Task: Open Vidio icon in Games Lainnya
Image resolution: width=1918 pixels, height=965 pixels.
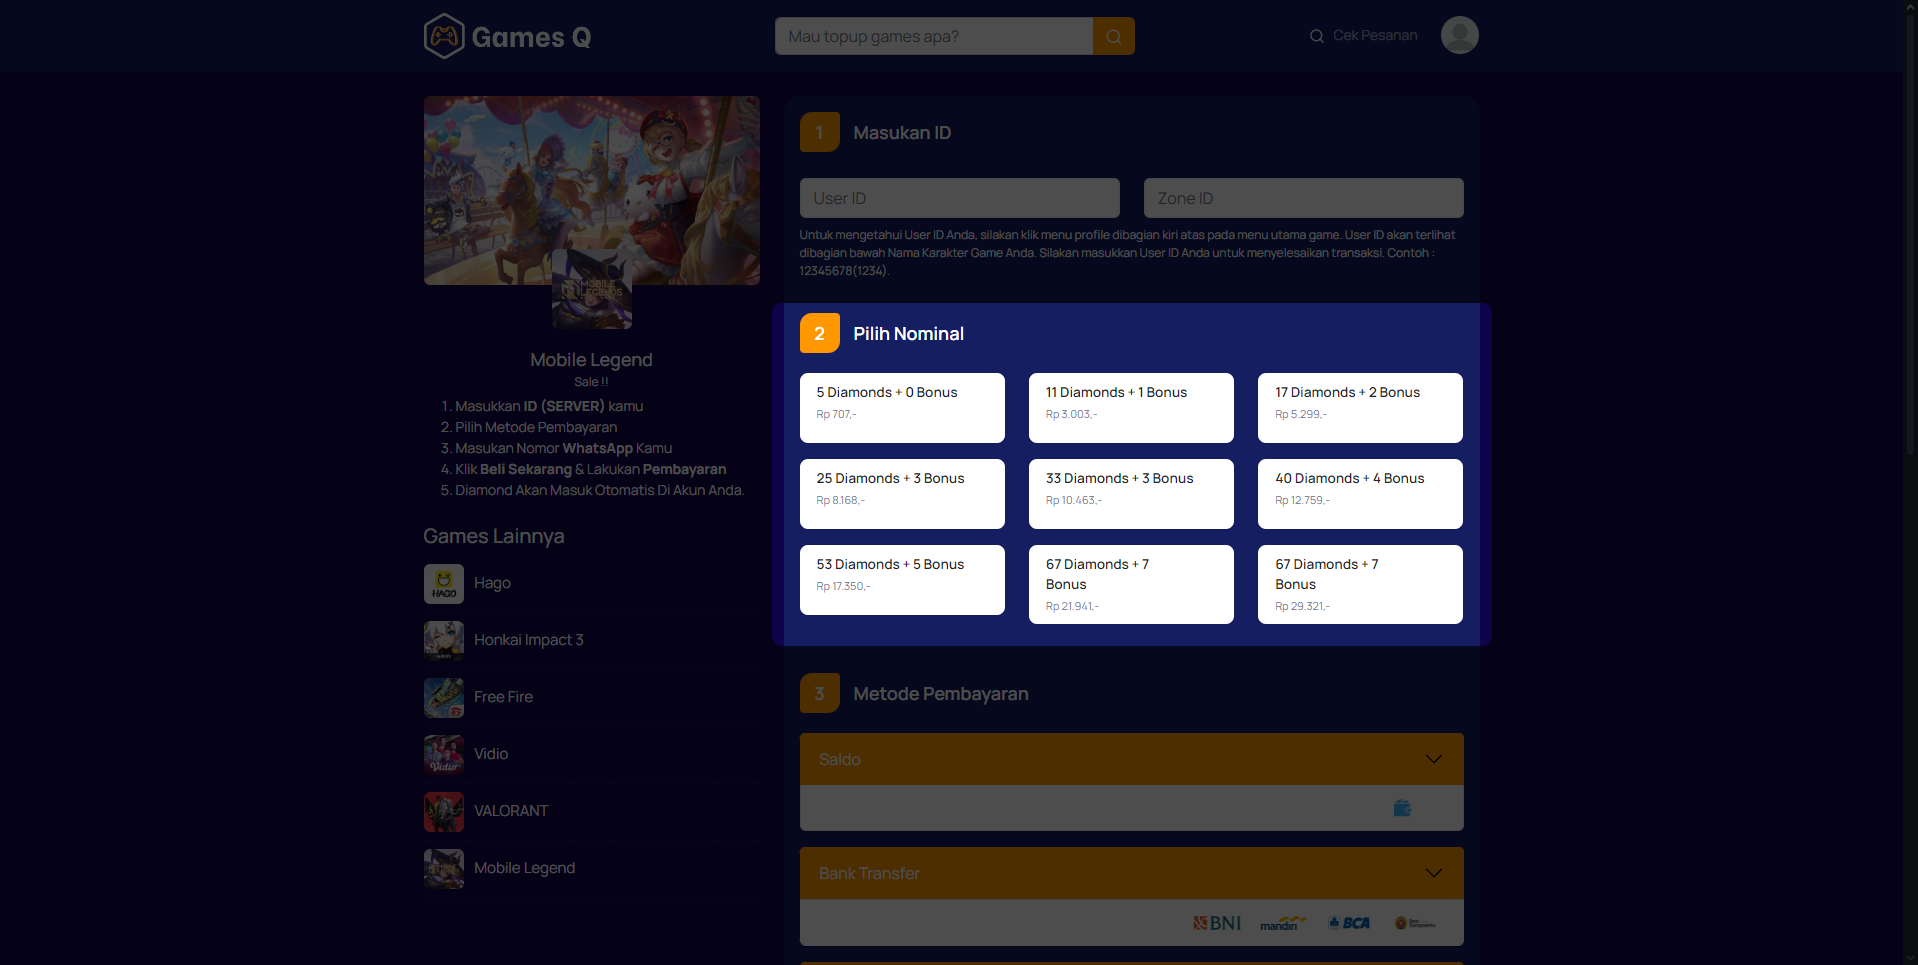Action: [444, 755]
